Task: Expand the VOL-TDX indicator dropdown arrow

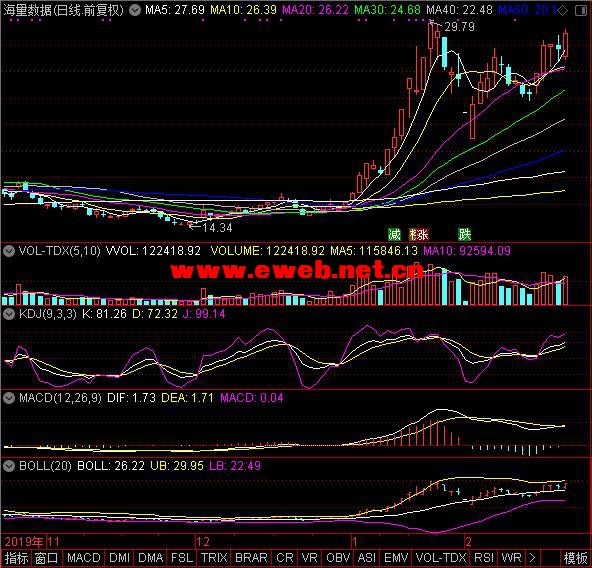Action: pos(9,251)
